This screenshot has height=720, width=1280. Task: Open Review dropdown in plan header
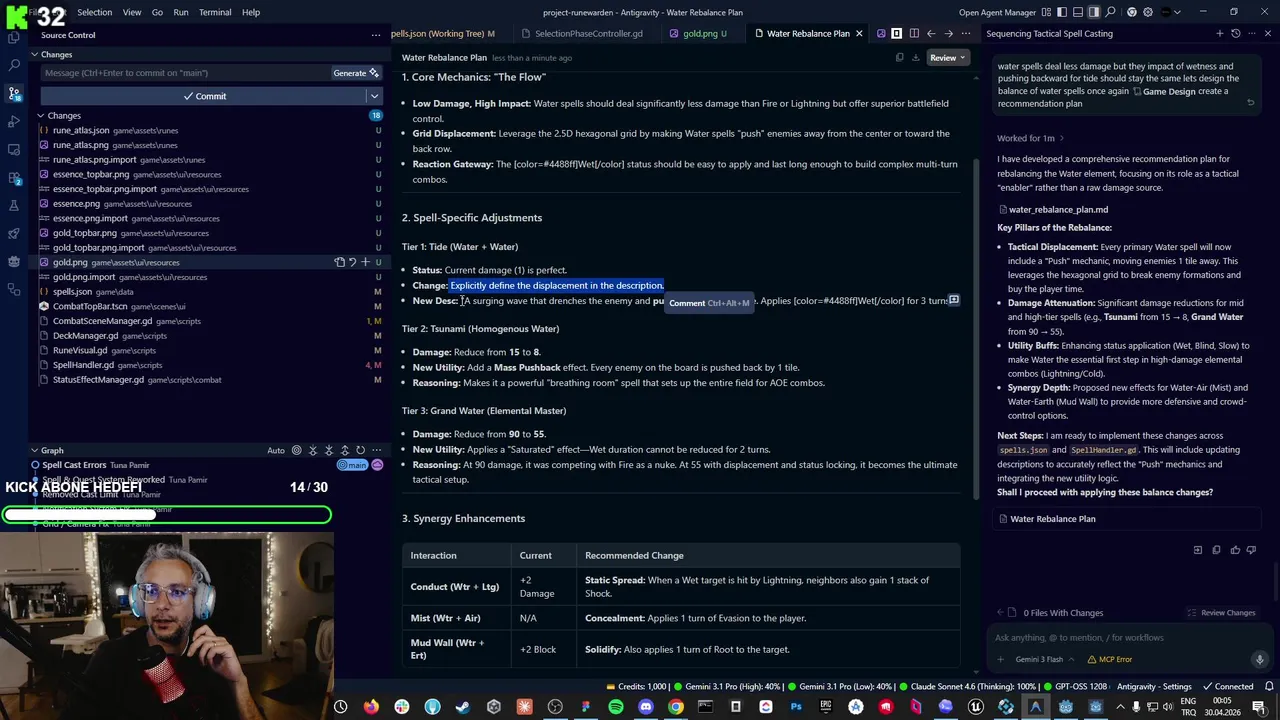tap(948, 58)
